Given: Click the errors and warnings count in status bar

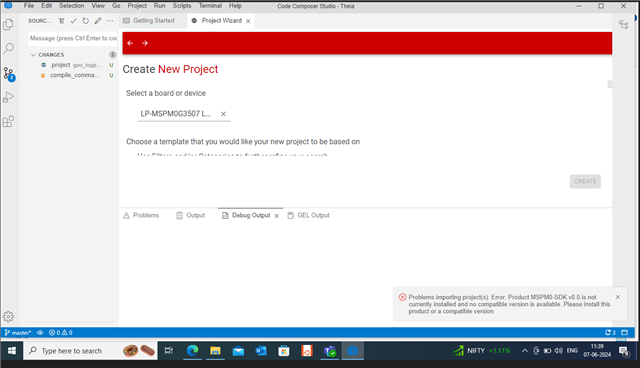Looking at the screenshot, I should click(61, 333).
